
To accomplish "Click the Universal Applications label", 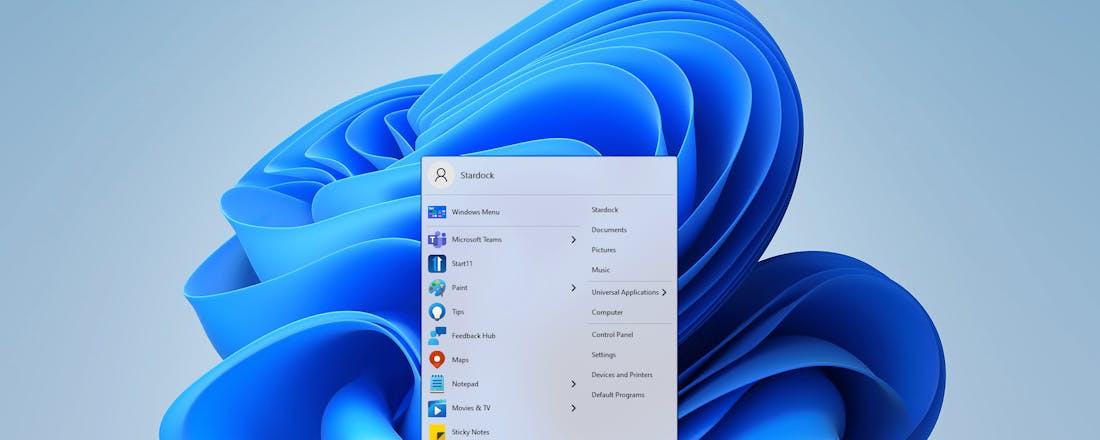I will 625,292.
